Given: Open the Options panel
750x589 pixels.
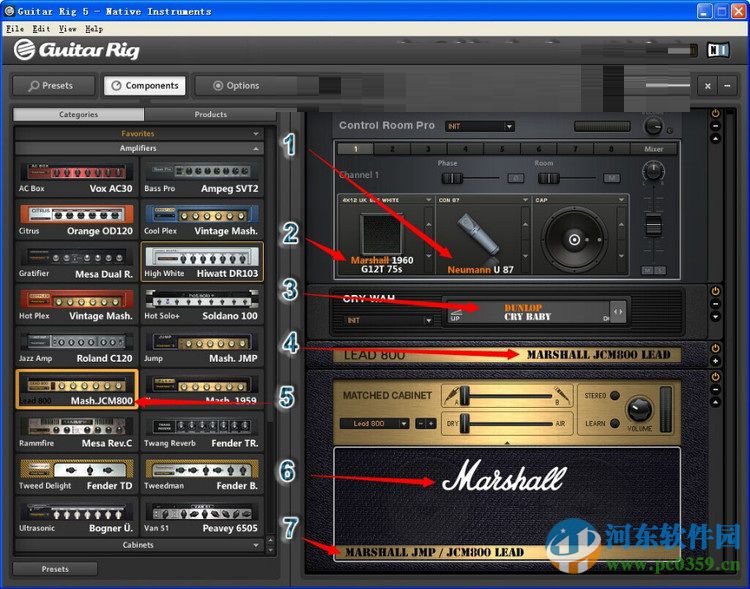Looking at the screenshot, I should (237, 86).
